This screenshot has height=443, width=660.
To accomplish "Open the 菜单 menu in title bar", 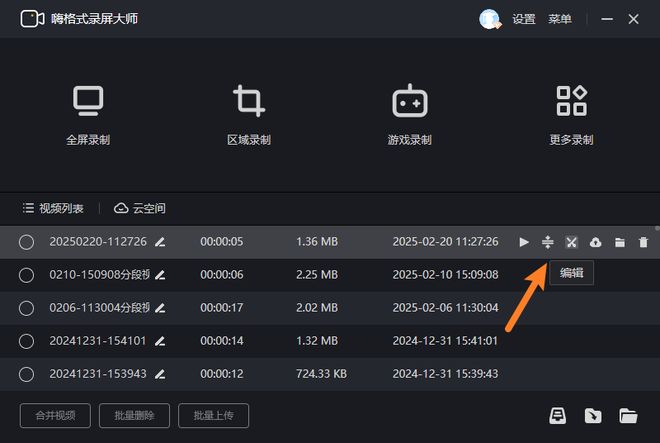I will pos(560,19).
